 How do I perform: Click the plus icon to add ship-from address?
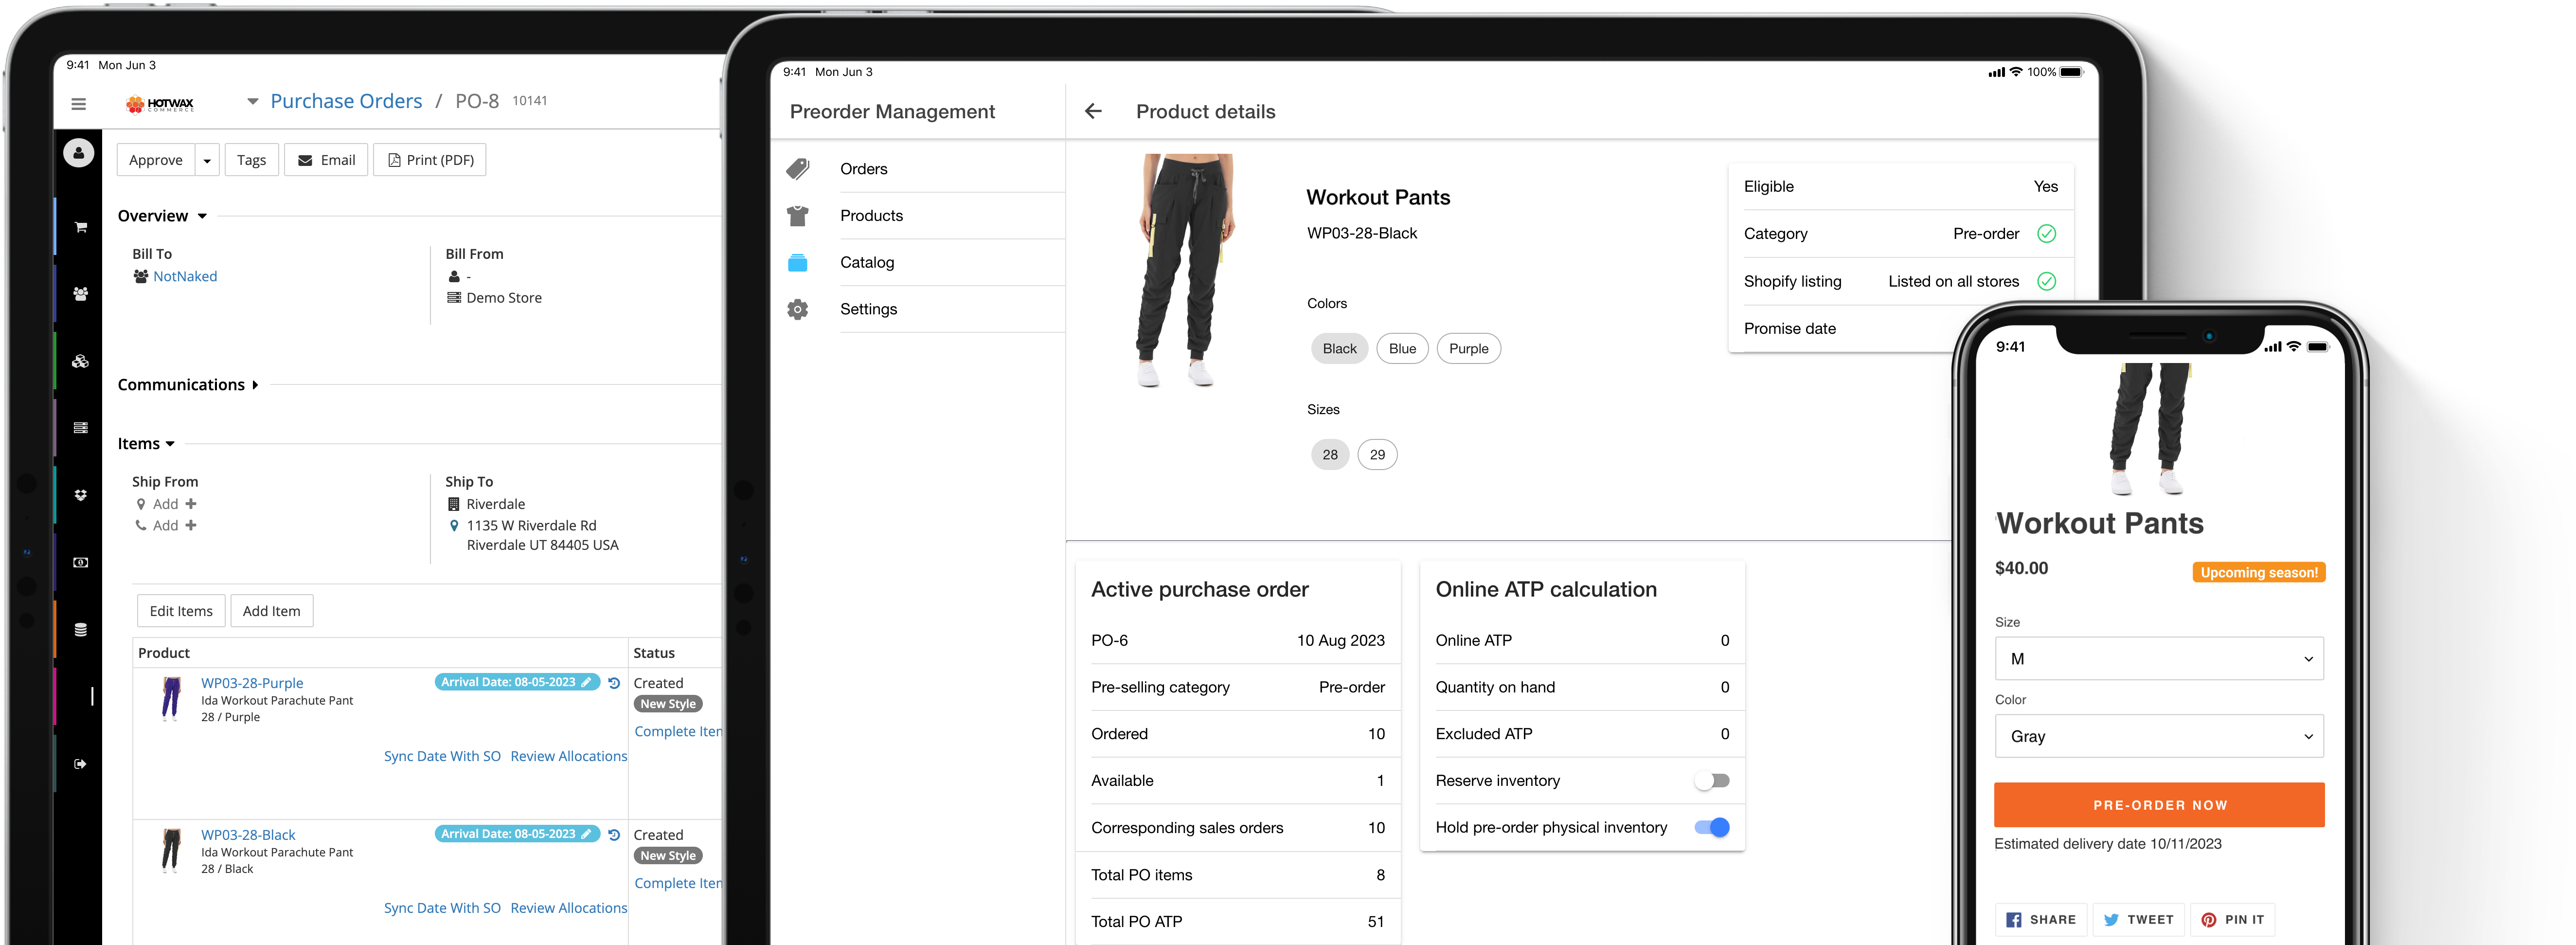pyautogui.click(x=191, y=504)
